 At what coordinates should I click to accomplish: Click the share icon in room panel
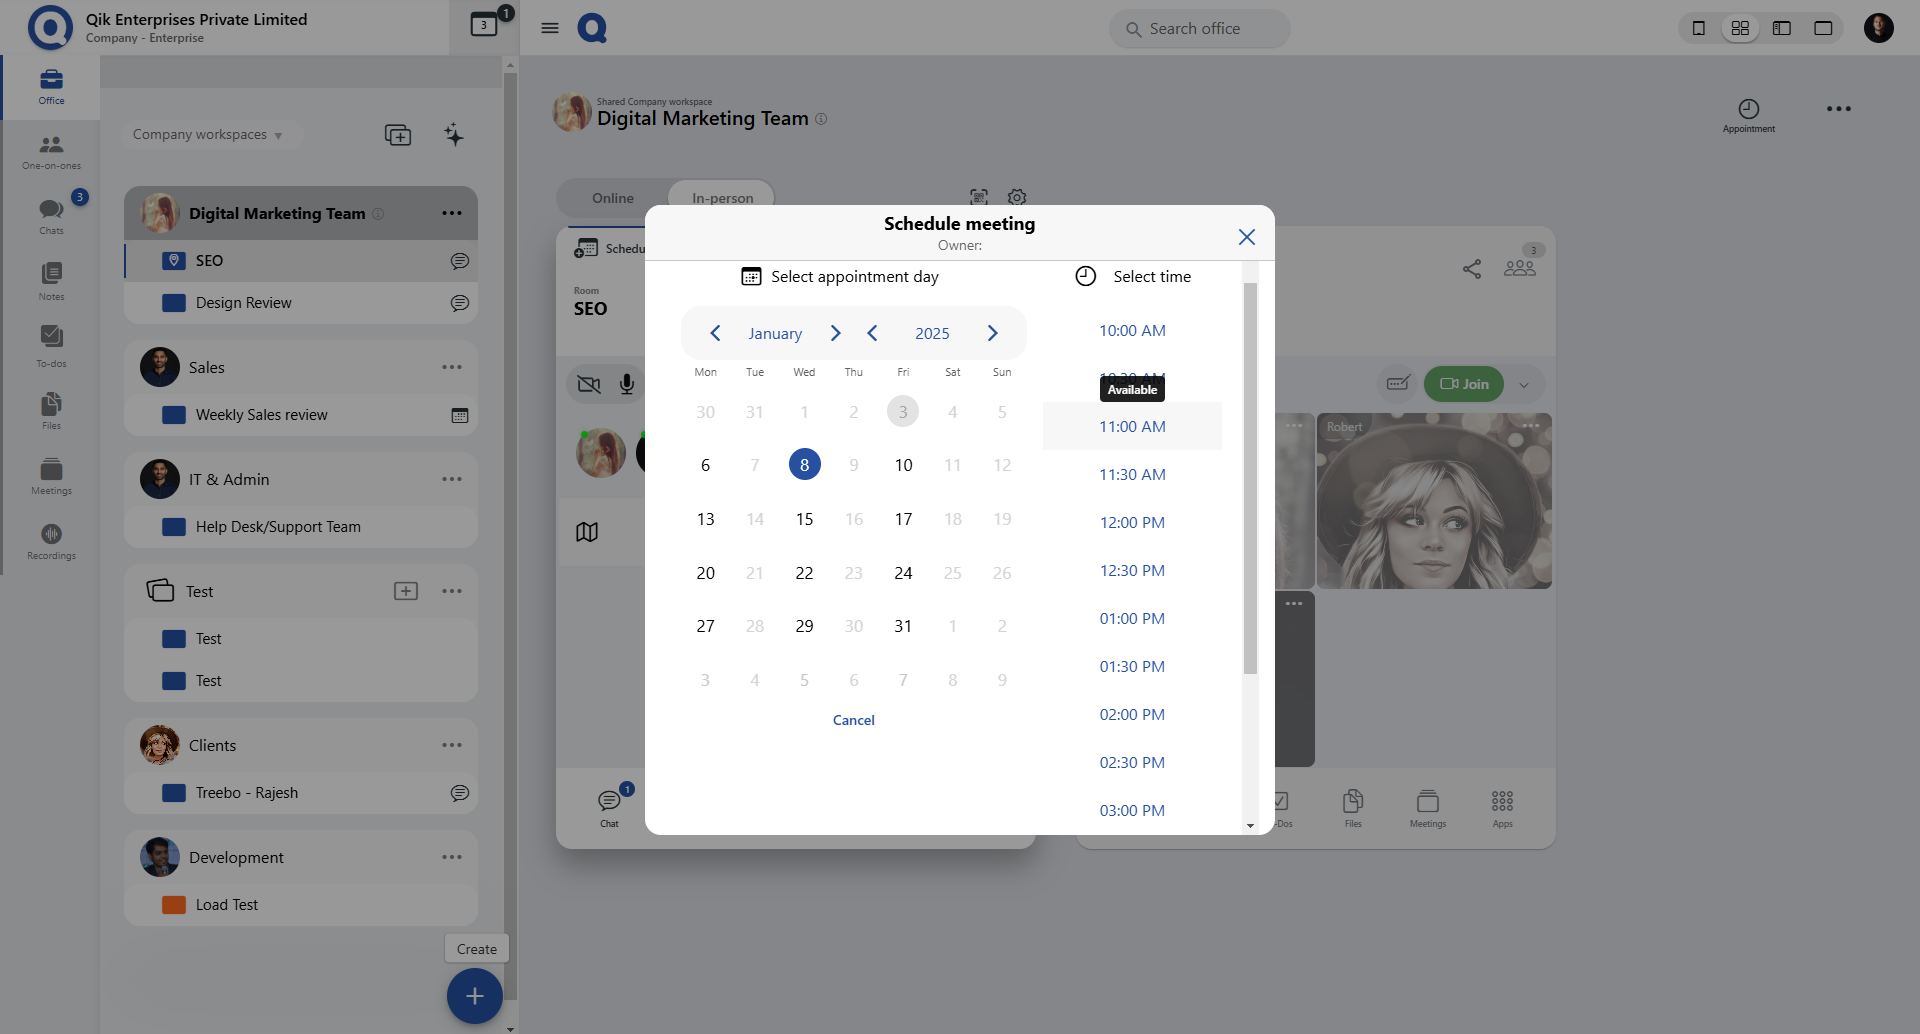(x=1472, y=269)
